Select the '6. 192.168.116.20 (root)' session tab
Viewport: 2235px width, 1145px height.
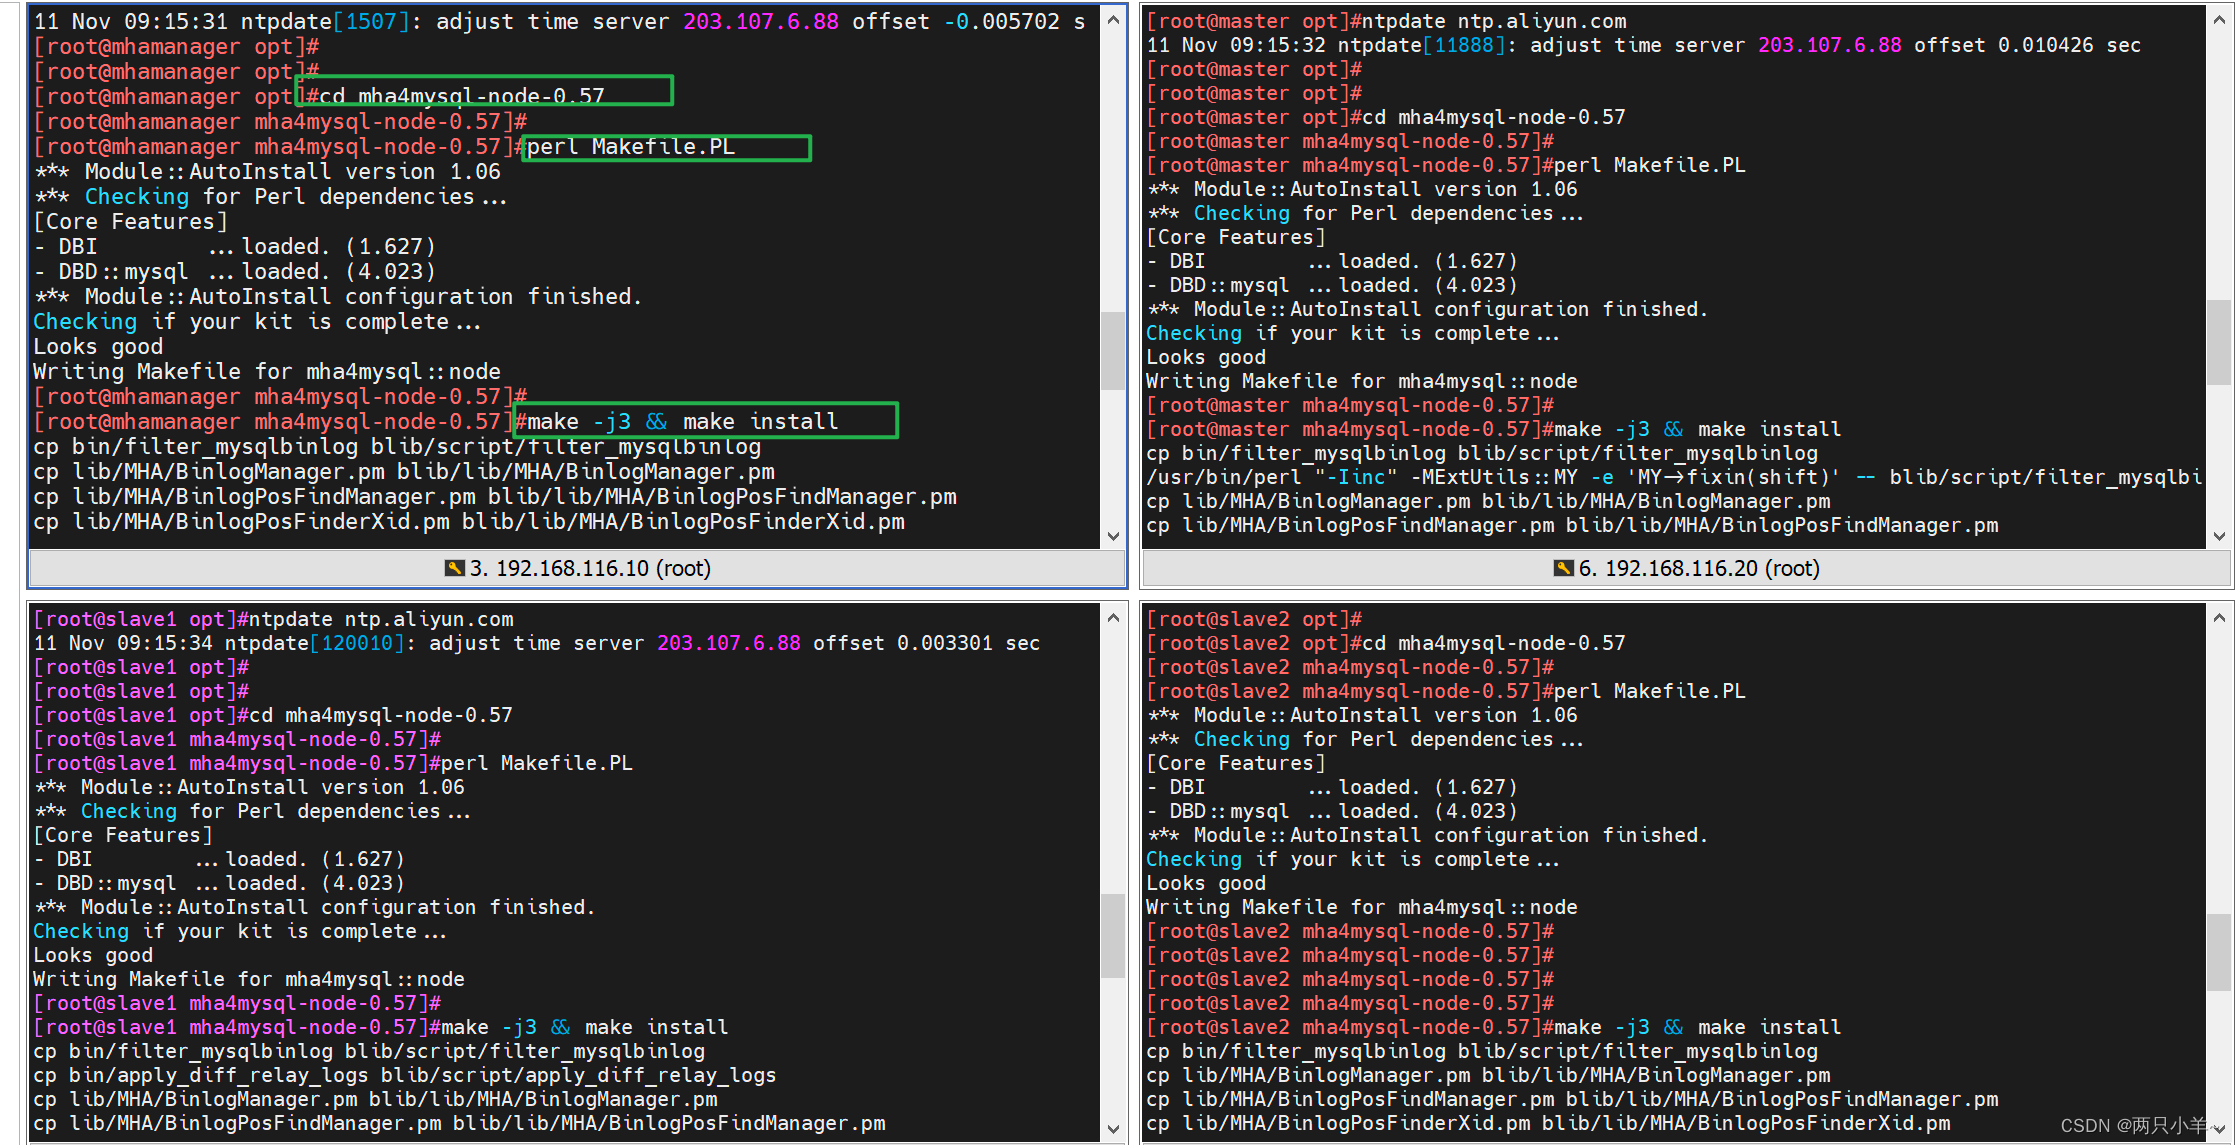pos(1686,568)
